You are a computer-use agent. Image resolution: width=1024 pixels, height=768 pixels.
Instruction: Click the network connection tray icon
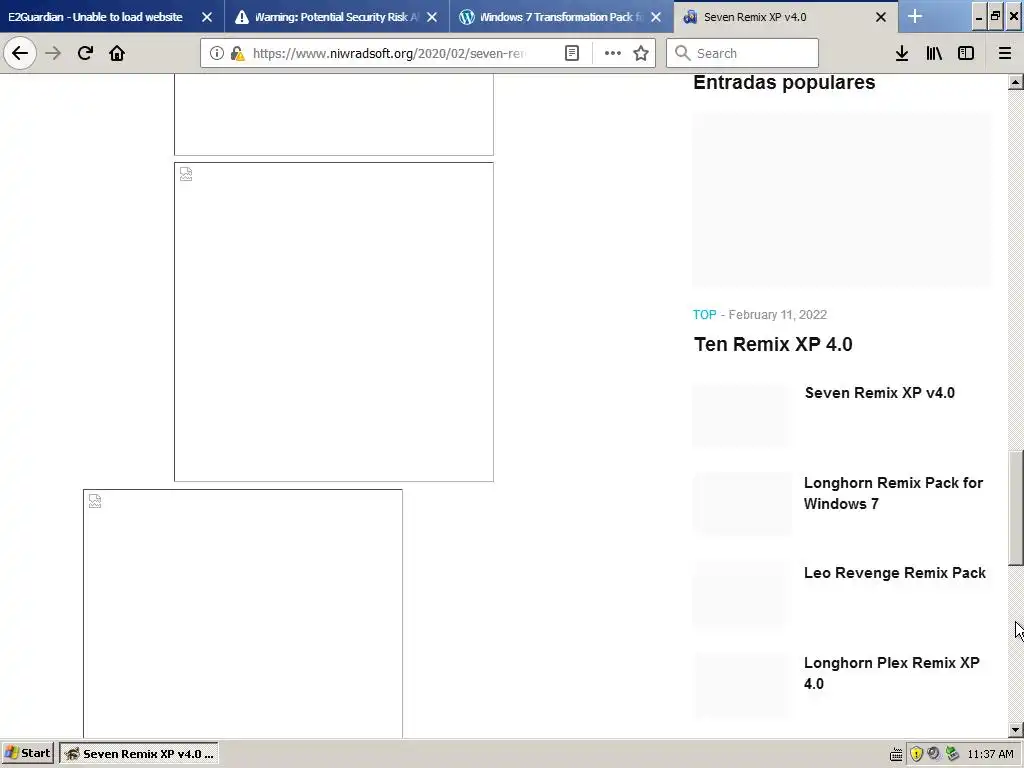(952, 754)
